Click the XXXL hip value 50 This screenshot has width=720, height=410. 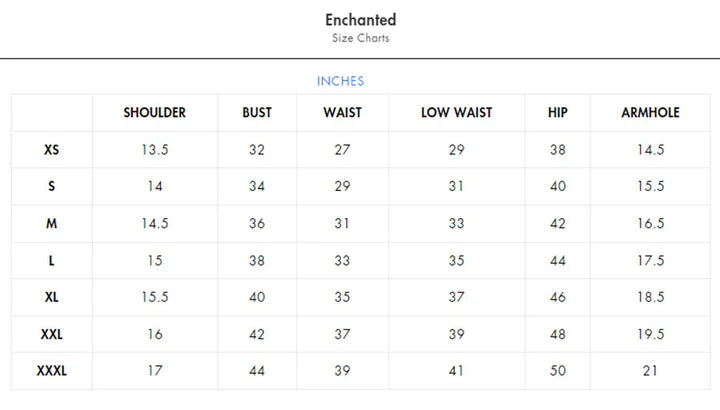[x=557, y=372]
